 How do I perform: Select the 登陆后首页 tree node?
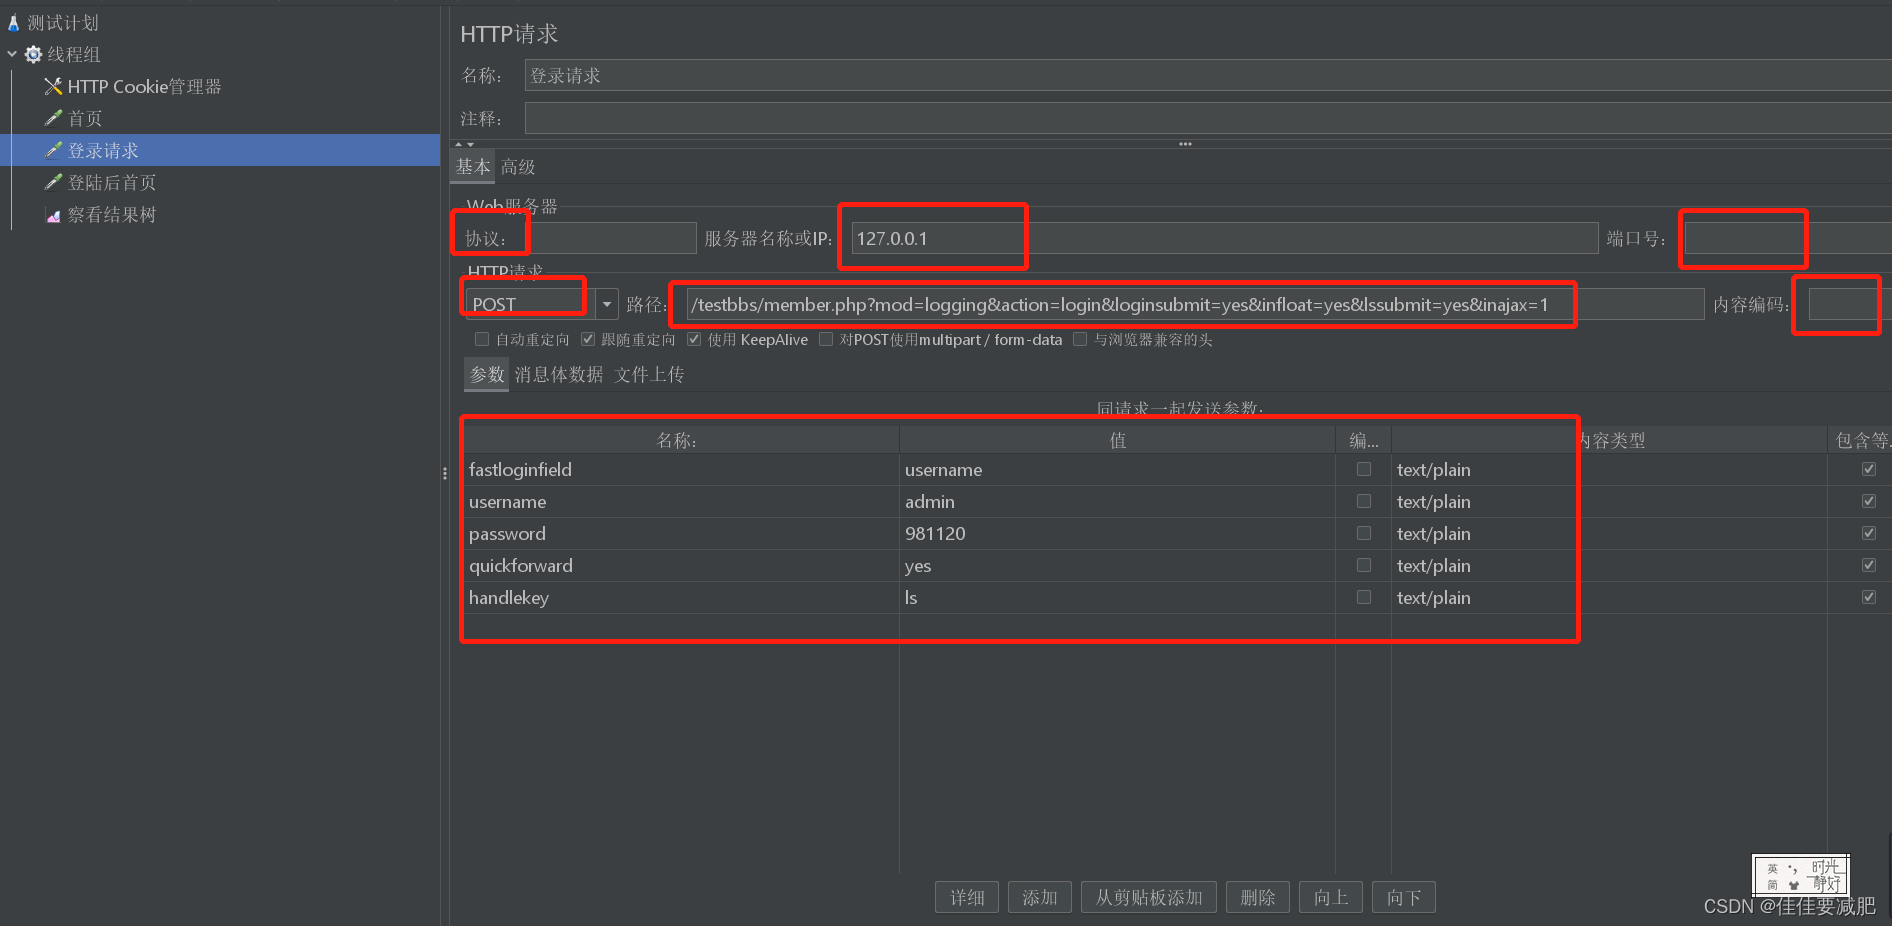coord(112,182)
